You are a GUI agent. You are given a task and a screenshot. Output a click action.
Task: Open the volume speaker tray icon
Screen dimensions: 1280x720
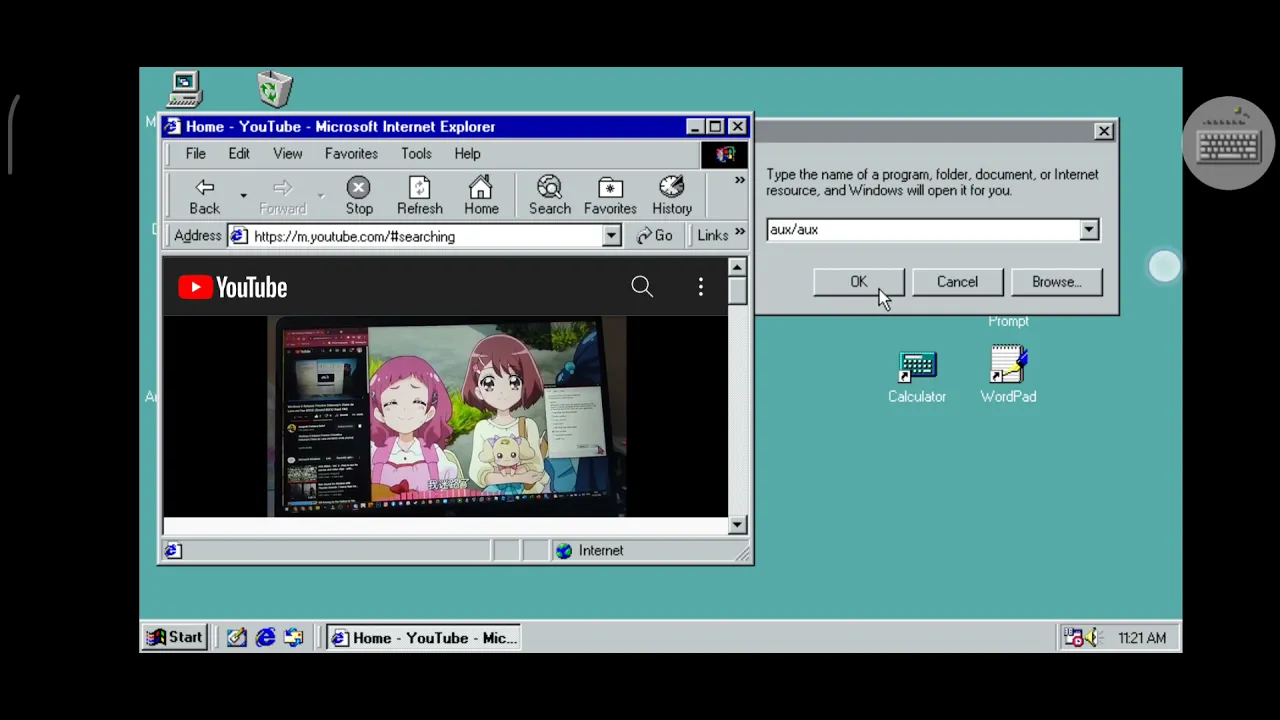[x=1092, y=638]
